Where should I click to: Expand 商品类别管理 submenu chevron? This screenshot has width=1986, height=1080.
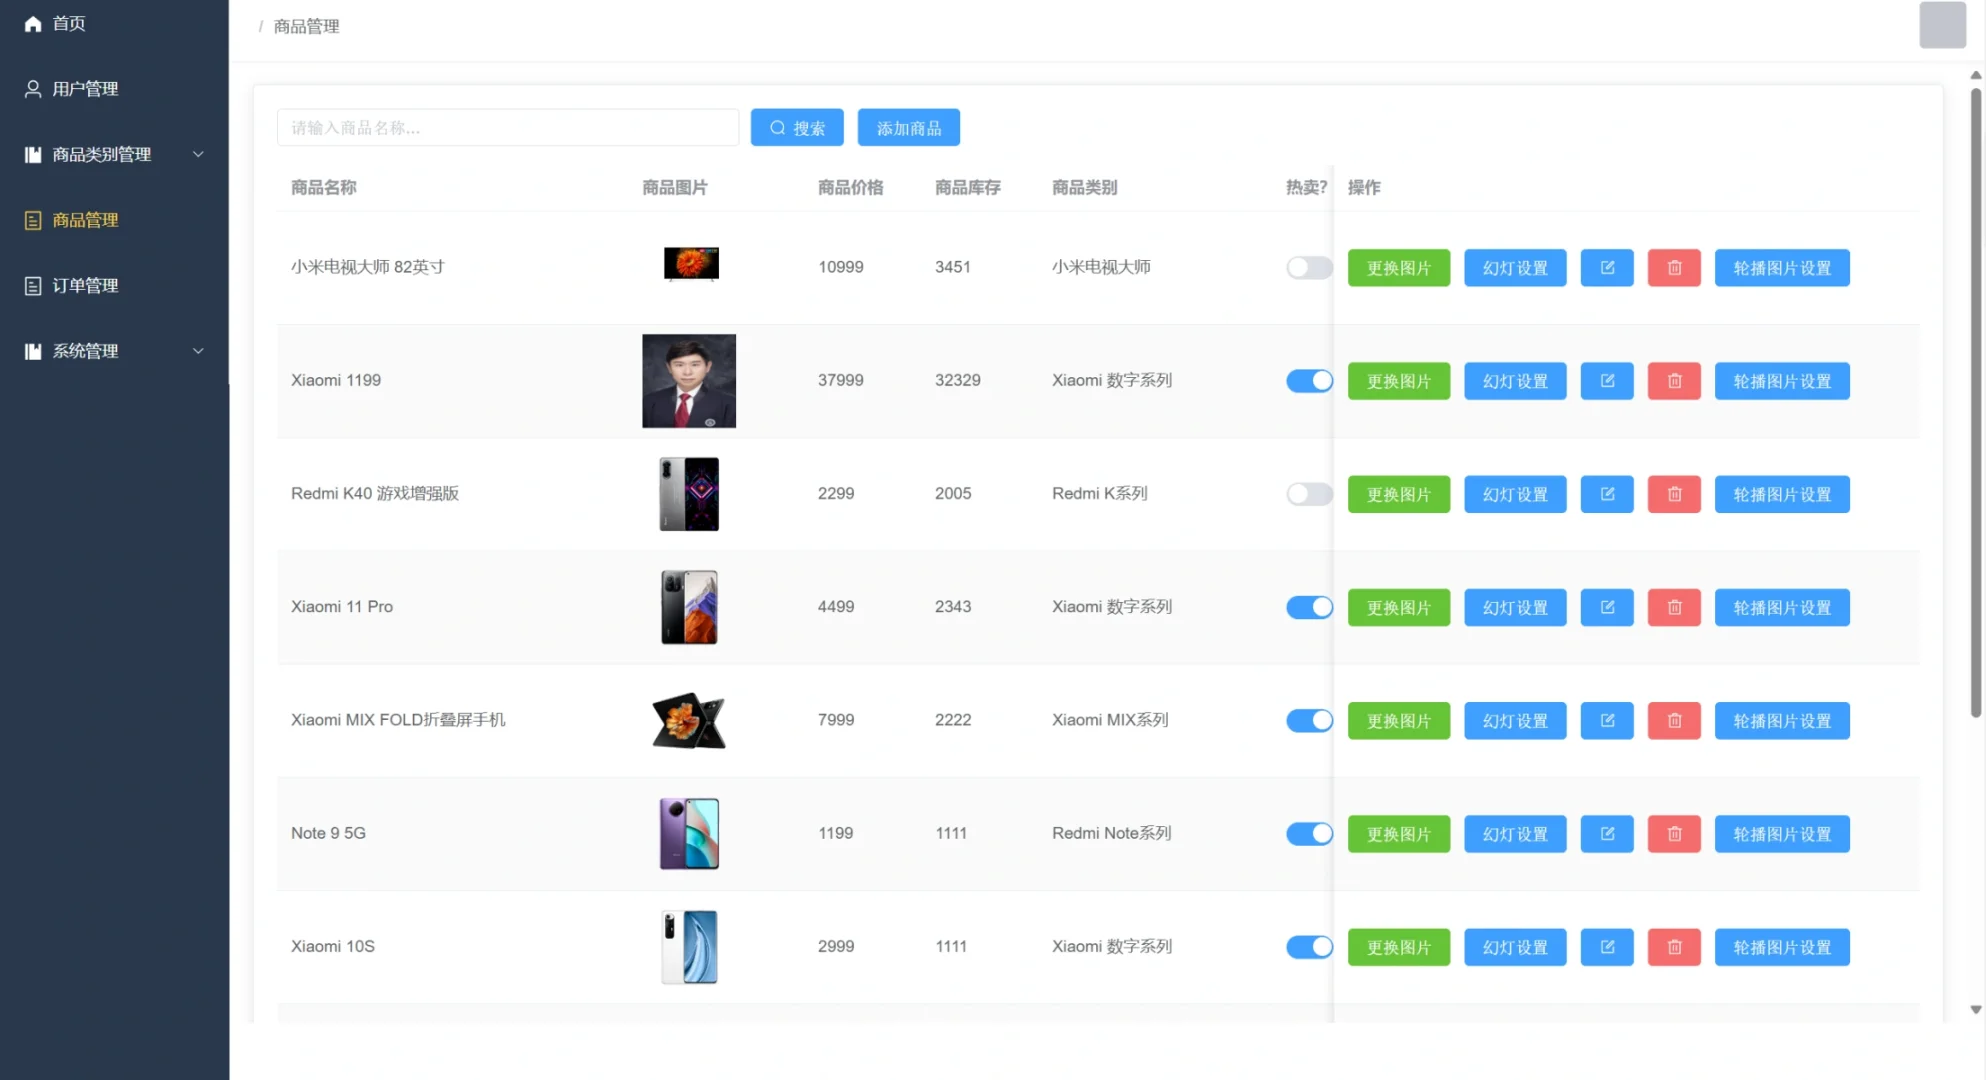(x=198, y=154)
